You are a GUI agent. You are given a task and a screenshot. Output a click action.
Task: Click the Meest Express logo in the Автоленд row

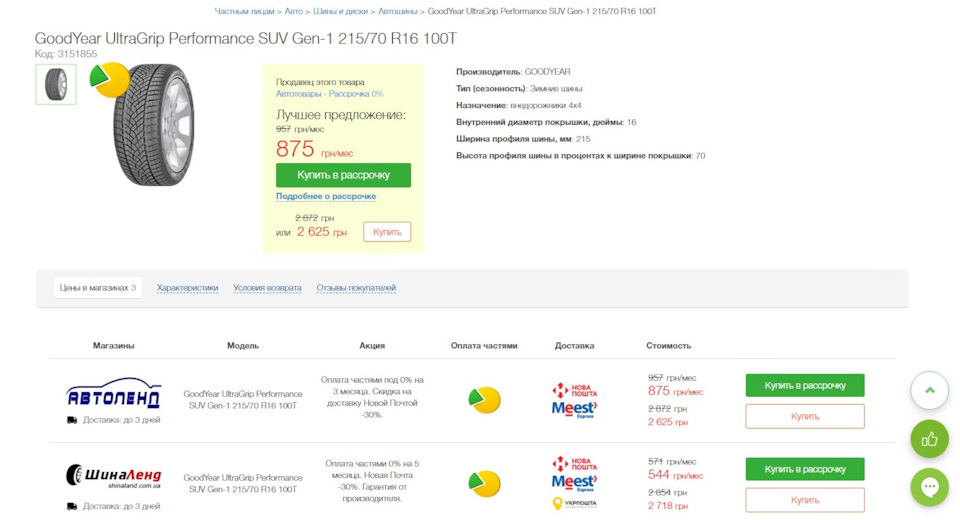[x=574, y=409]
